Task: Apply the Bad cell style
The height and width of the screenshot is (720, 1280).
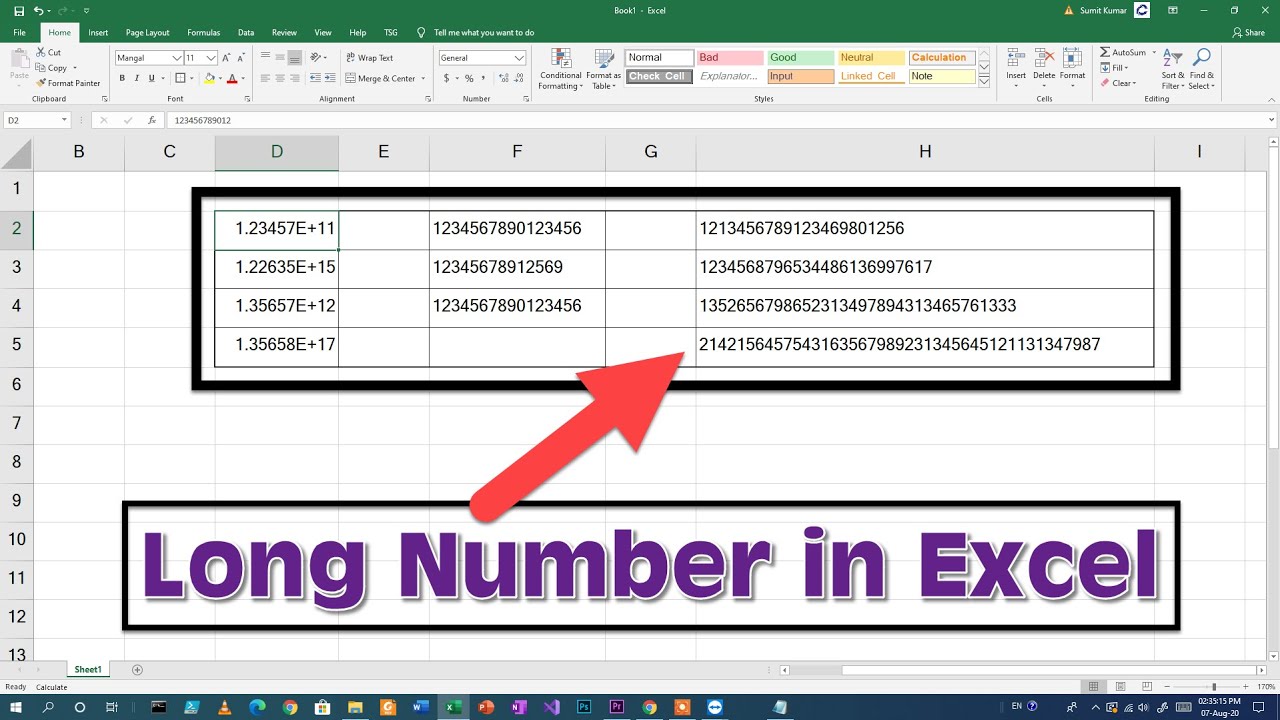Action: point(730,58)
